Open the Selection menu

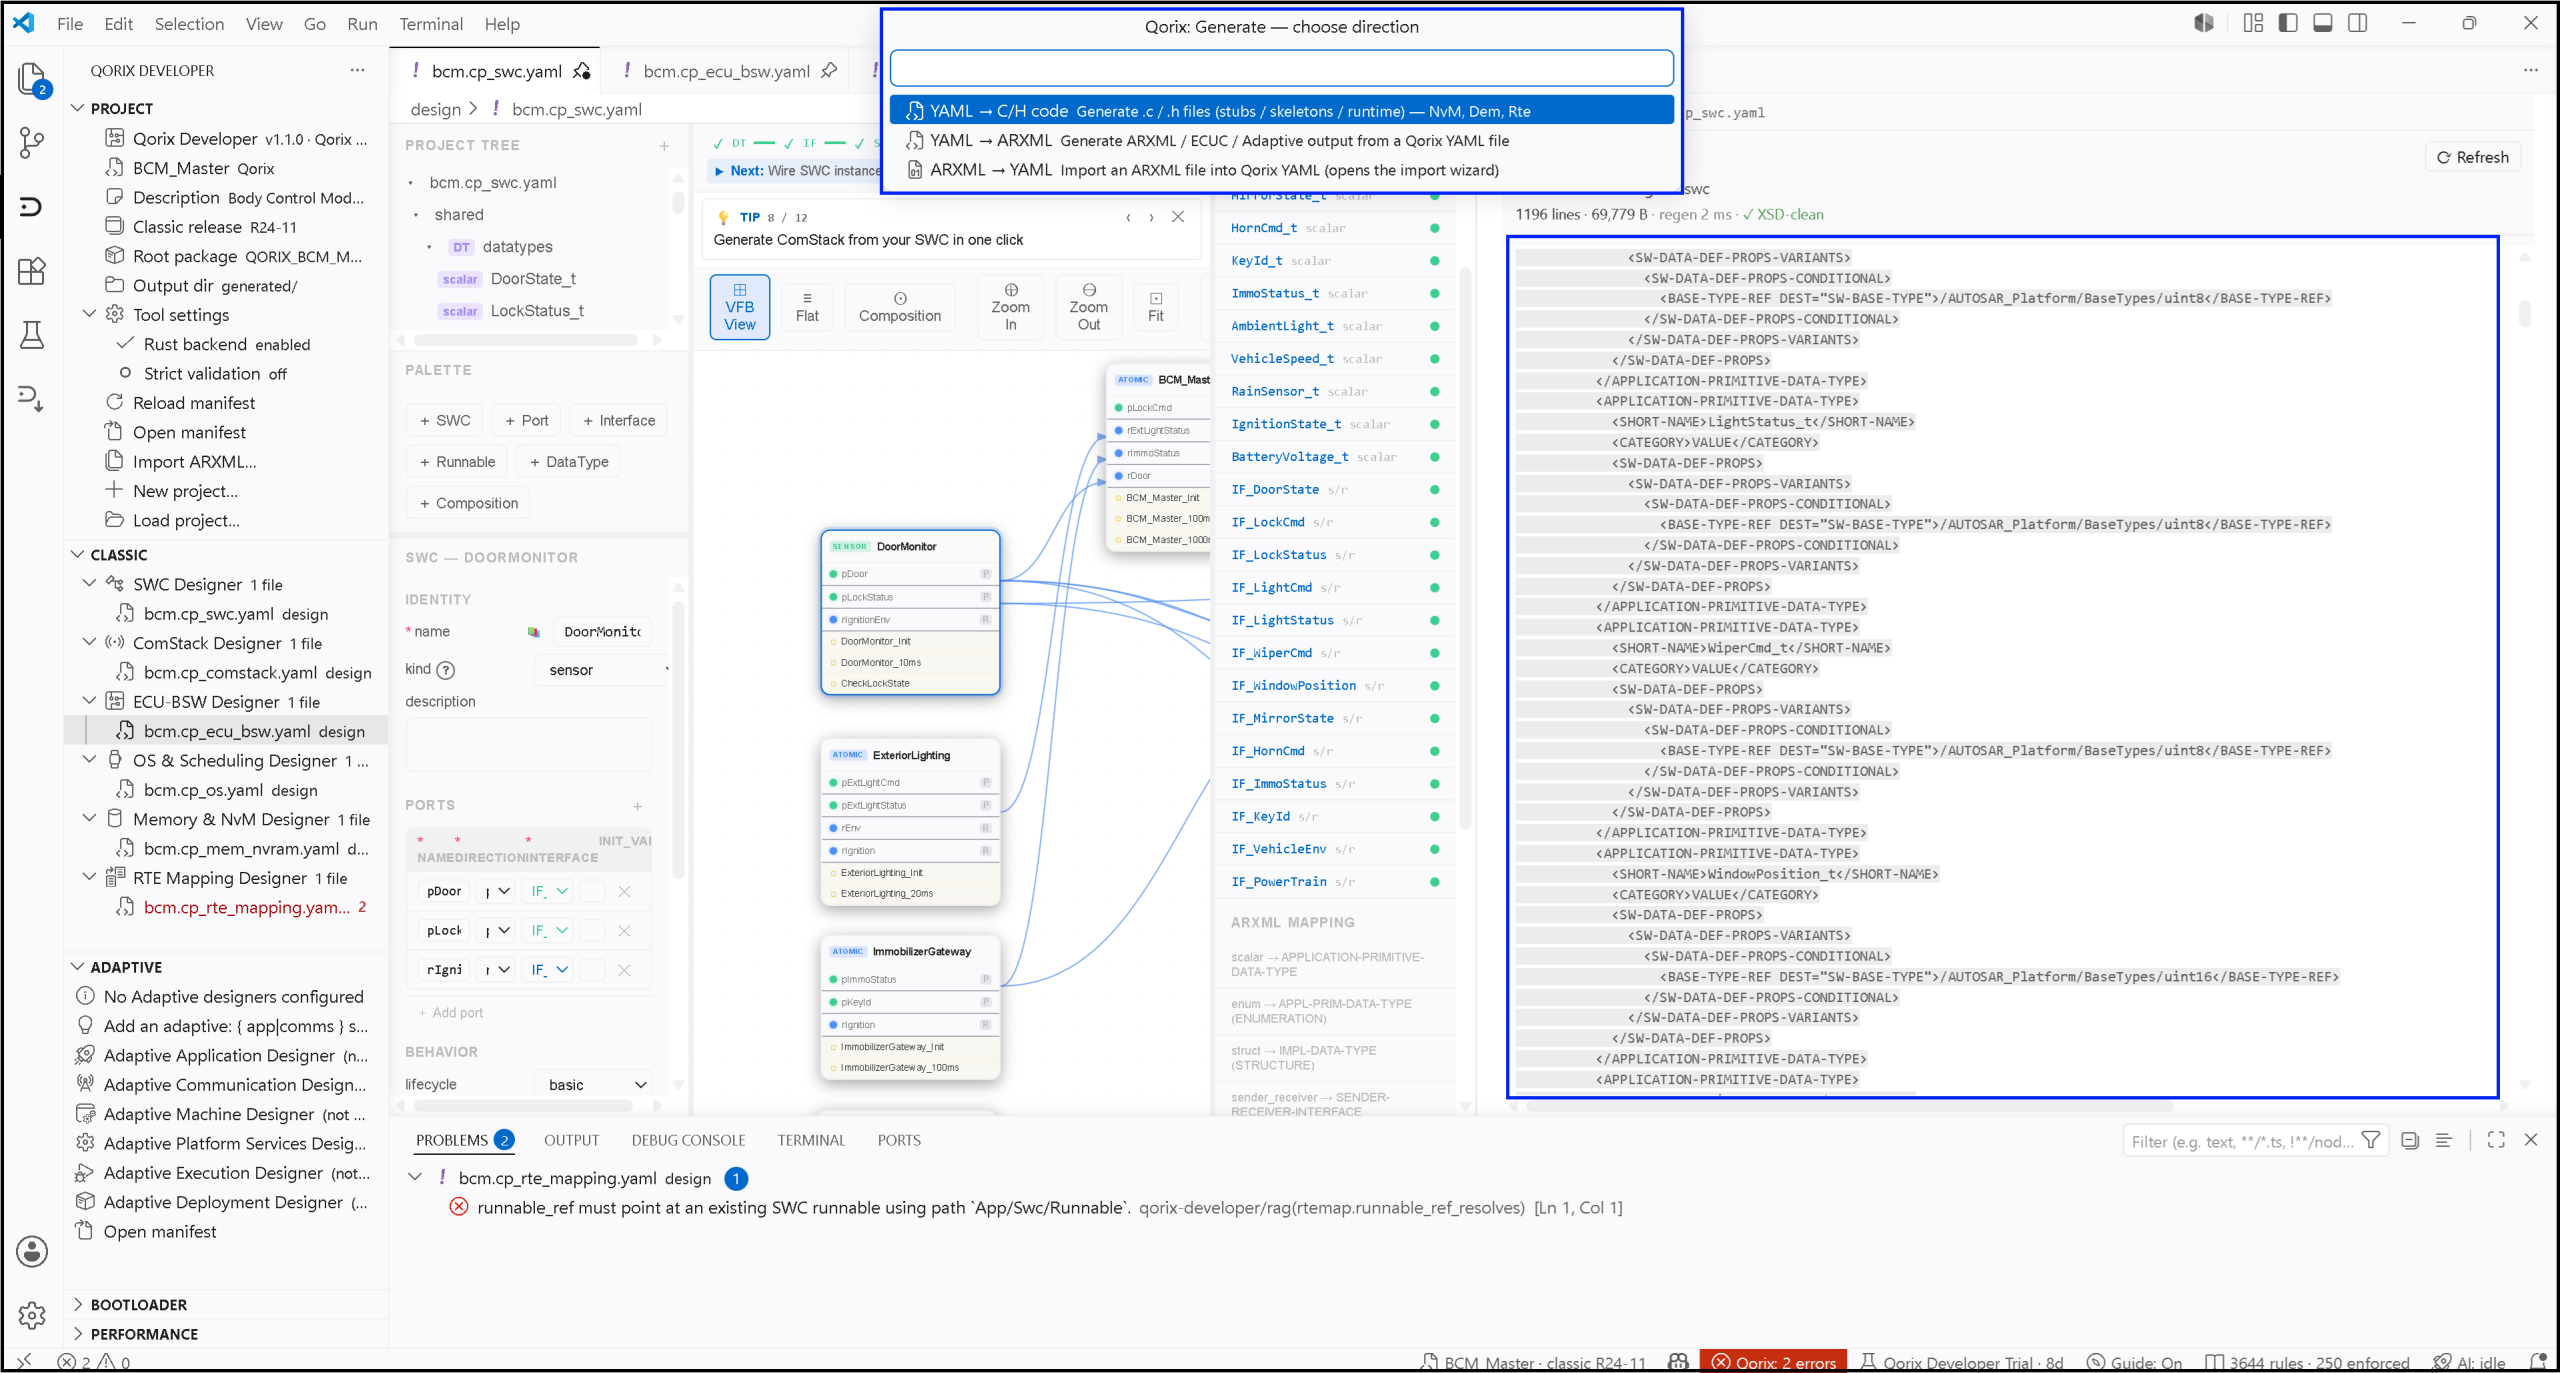(189, 24)
